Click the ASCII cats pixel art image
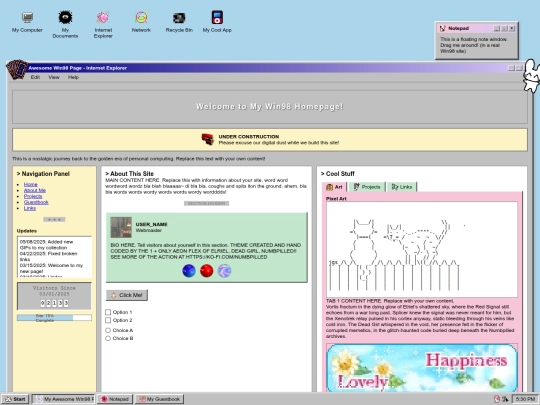Screen dimensions: 540x405 pyautogui.click(x=422, y=250)
